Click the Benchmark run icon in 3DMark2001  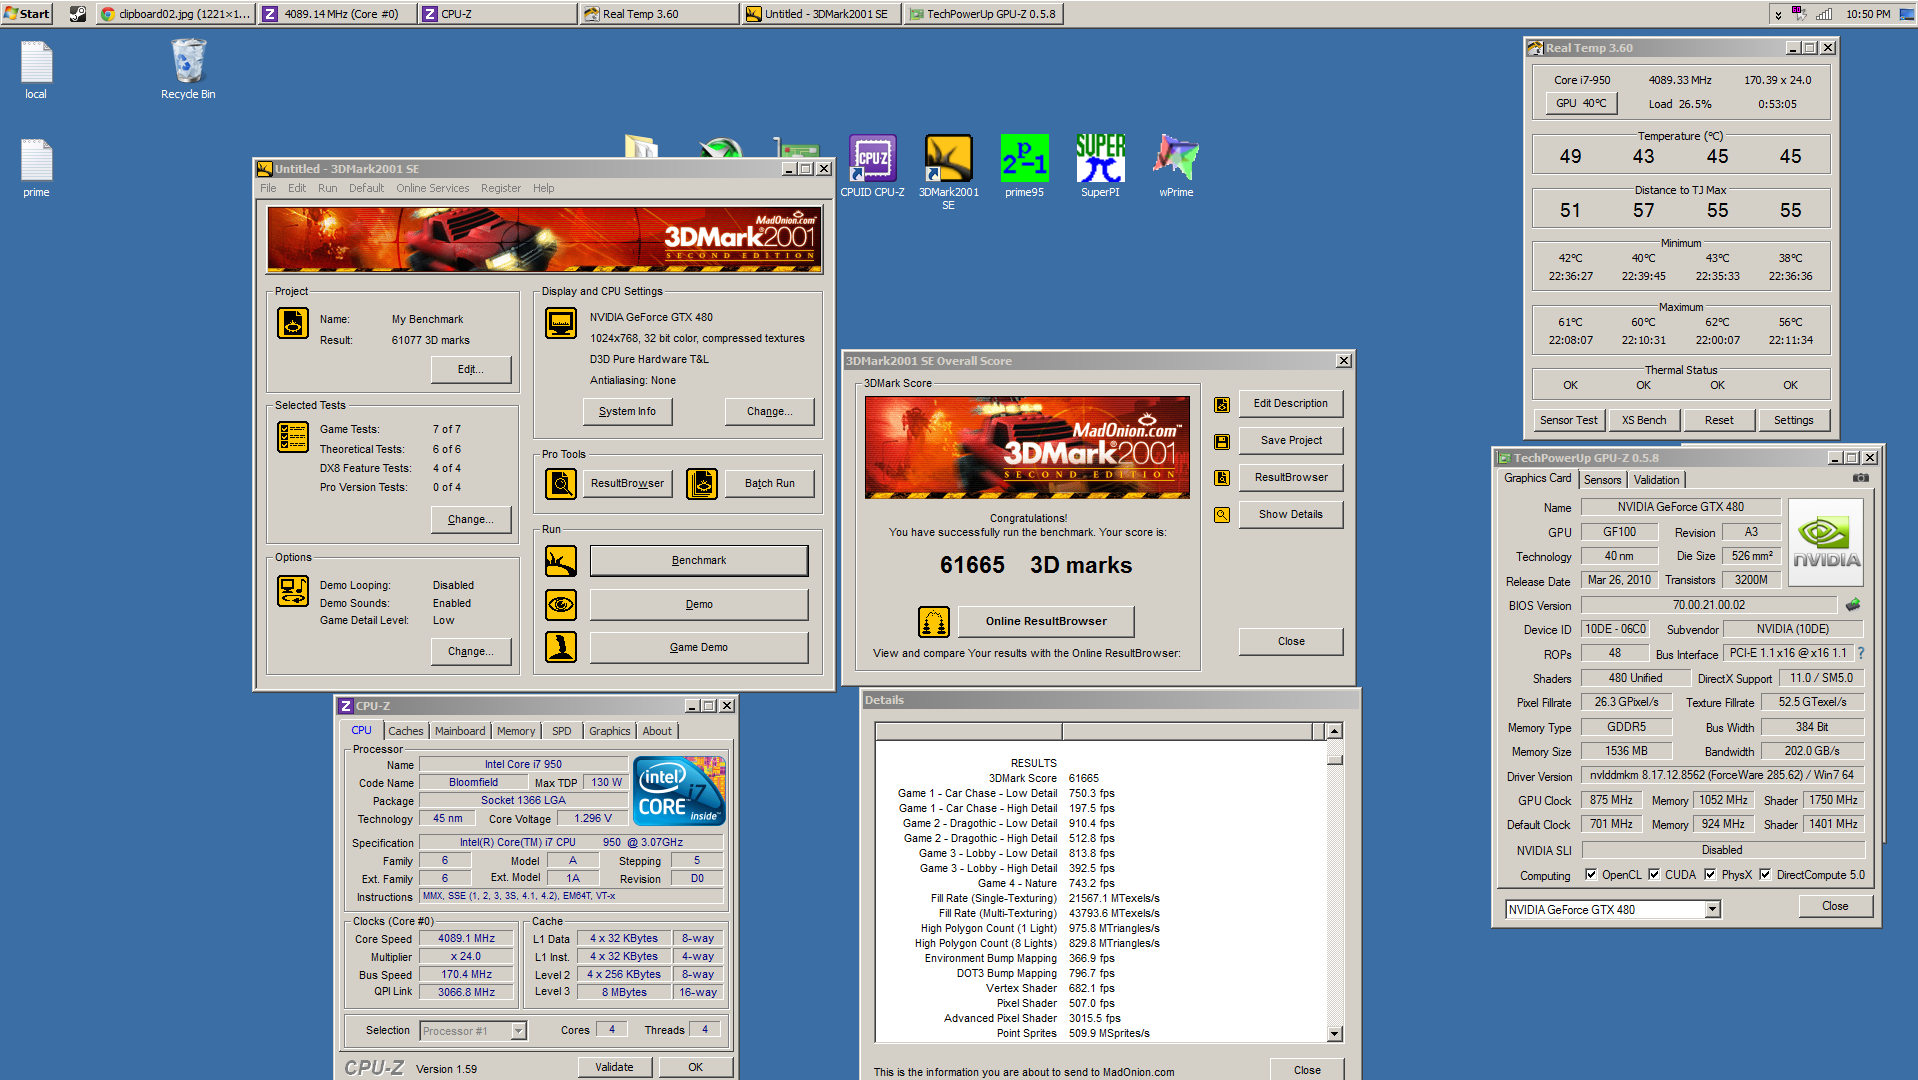561,561
